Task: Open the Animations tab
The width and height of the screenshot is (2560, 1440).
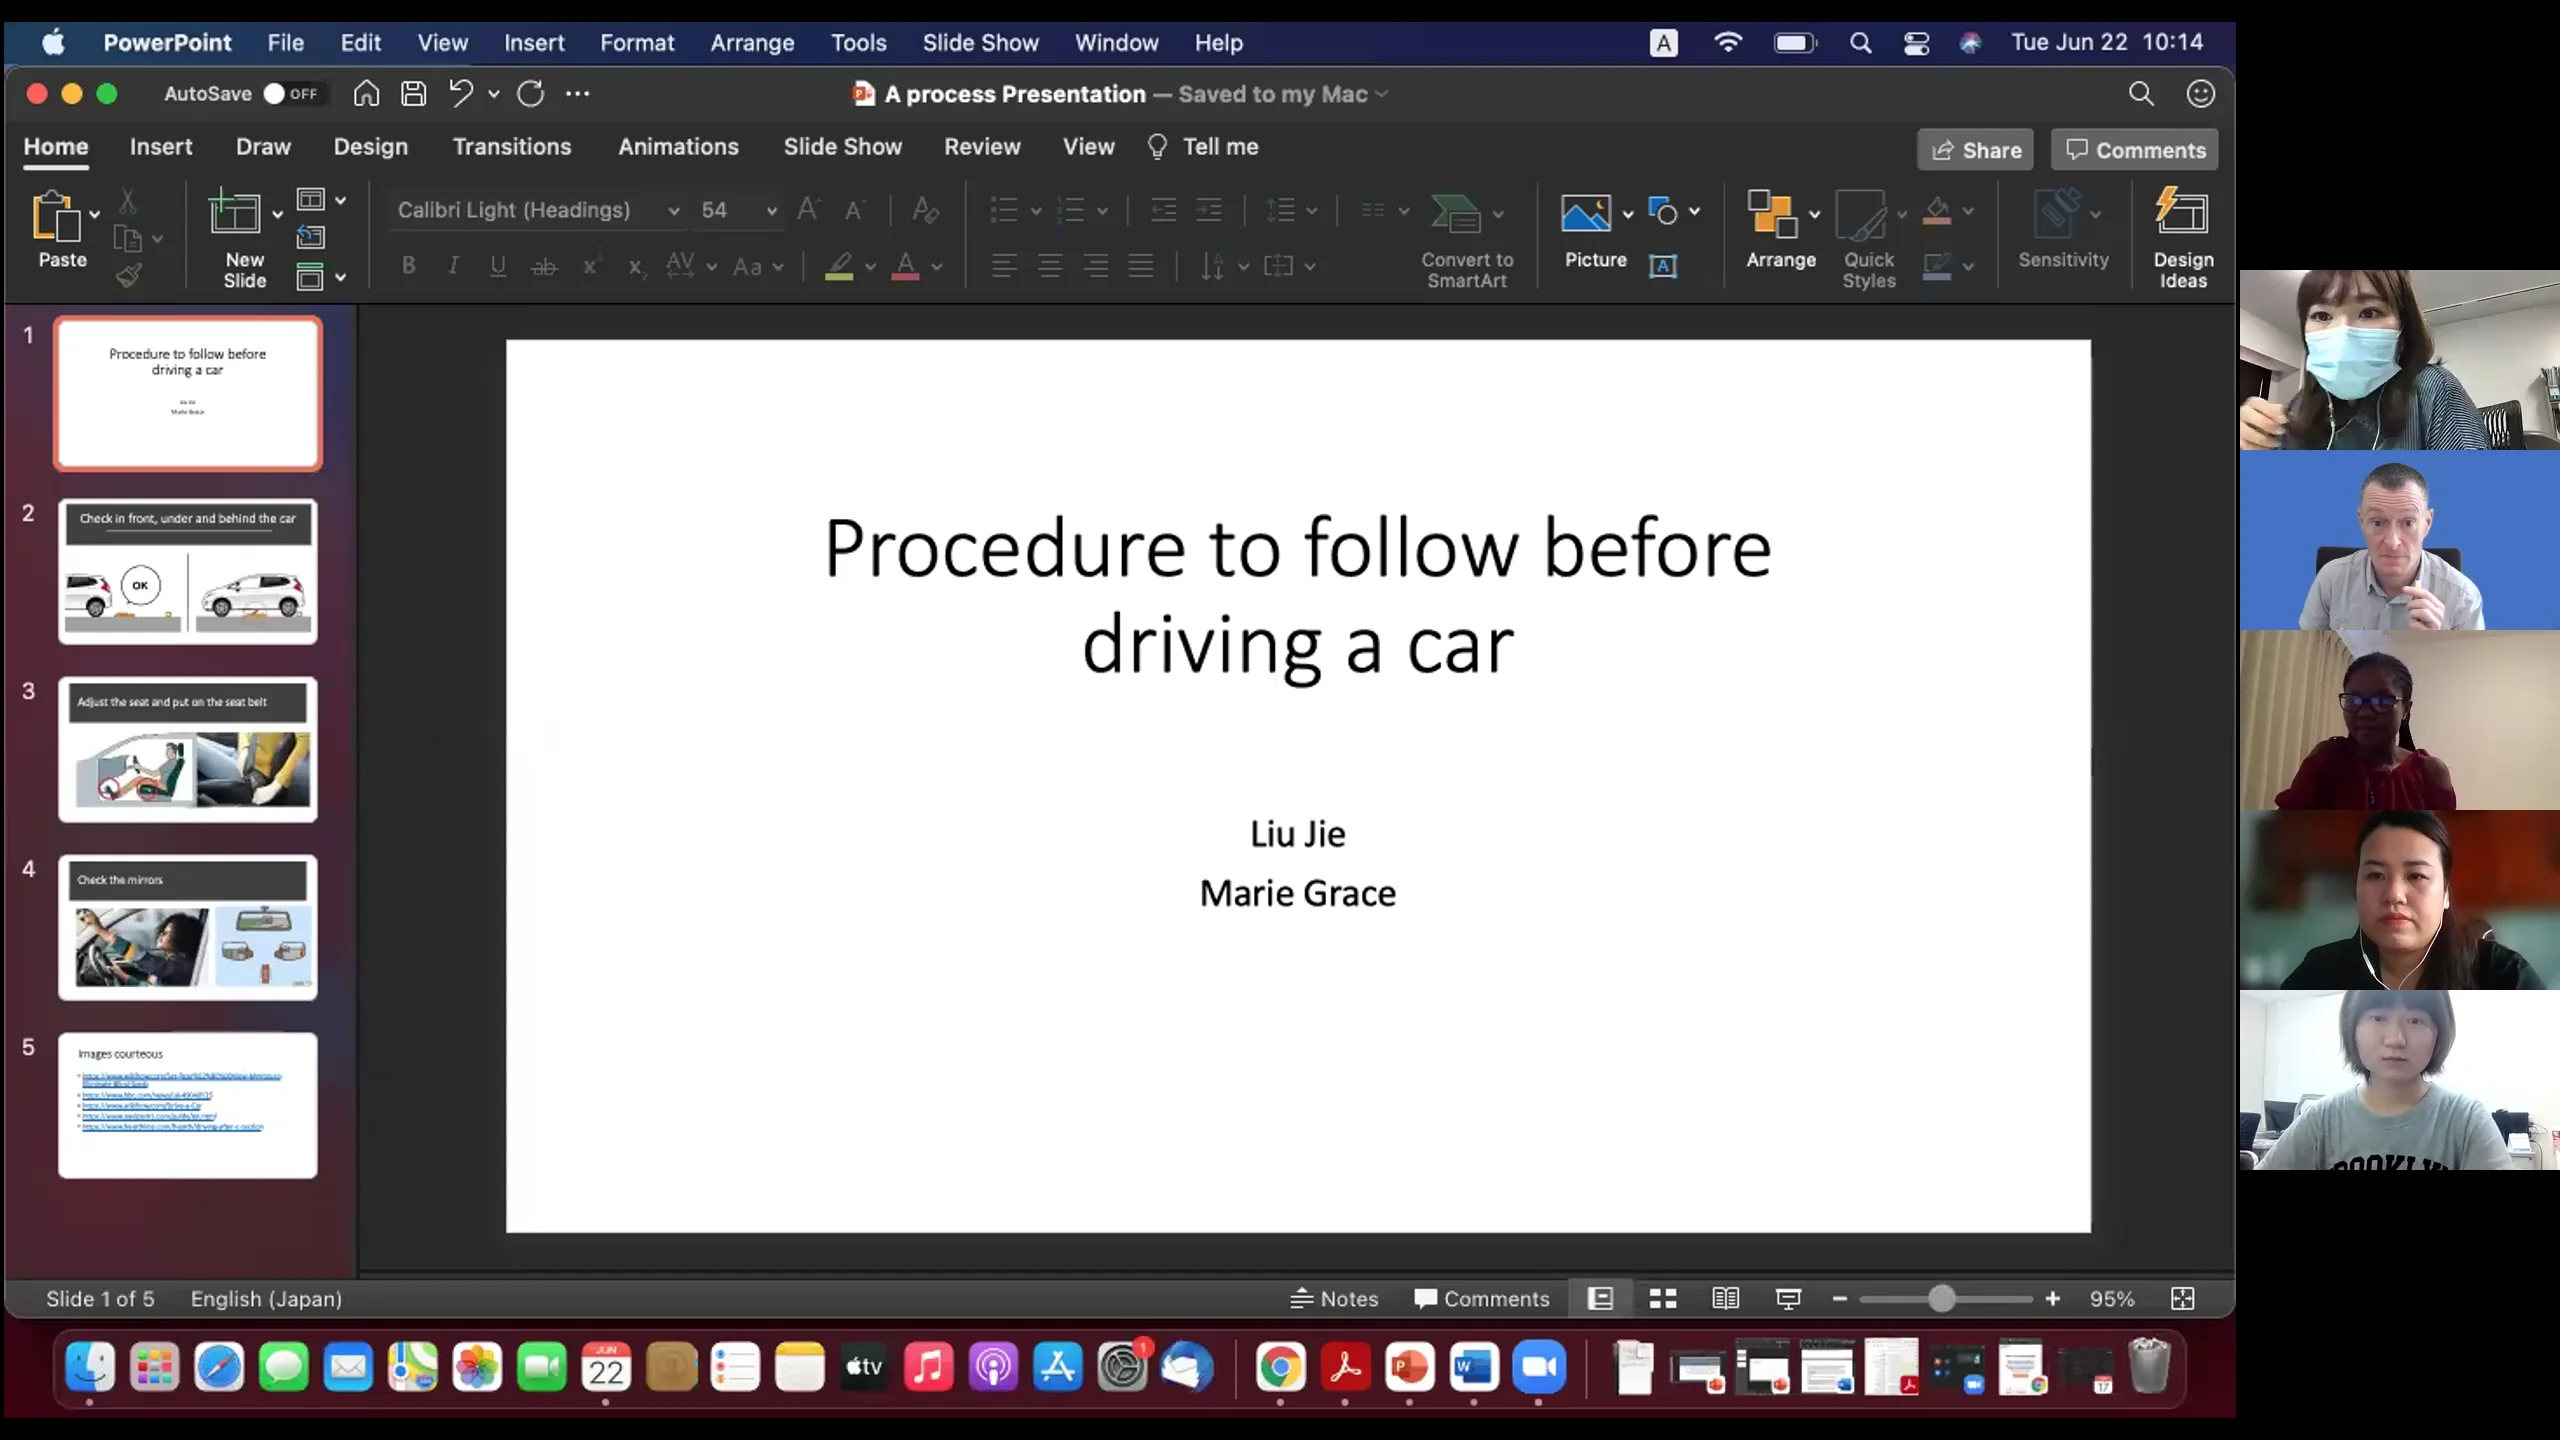Action: tap(678, 147)
